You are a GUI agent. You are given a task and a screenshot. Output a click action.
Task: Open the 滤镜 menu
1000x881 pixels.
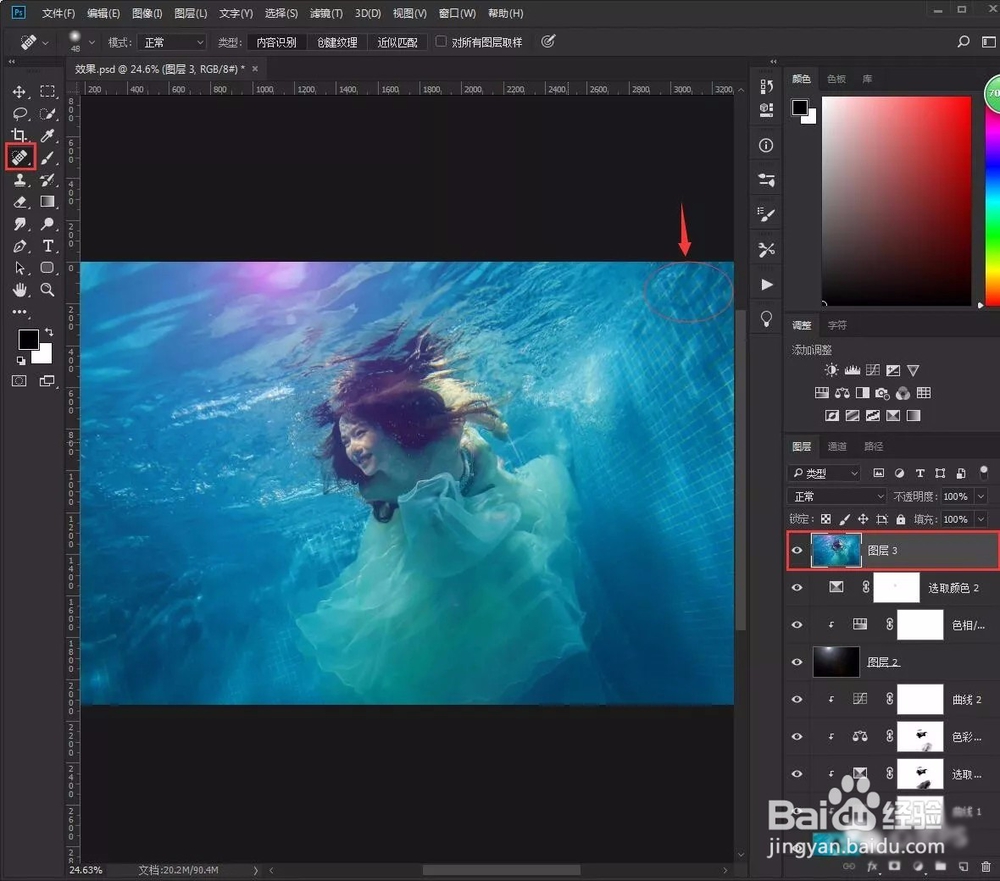tap(324, 13)
